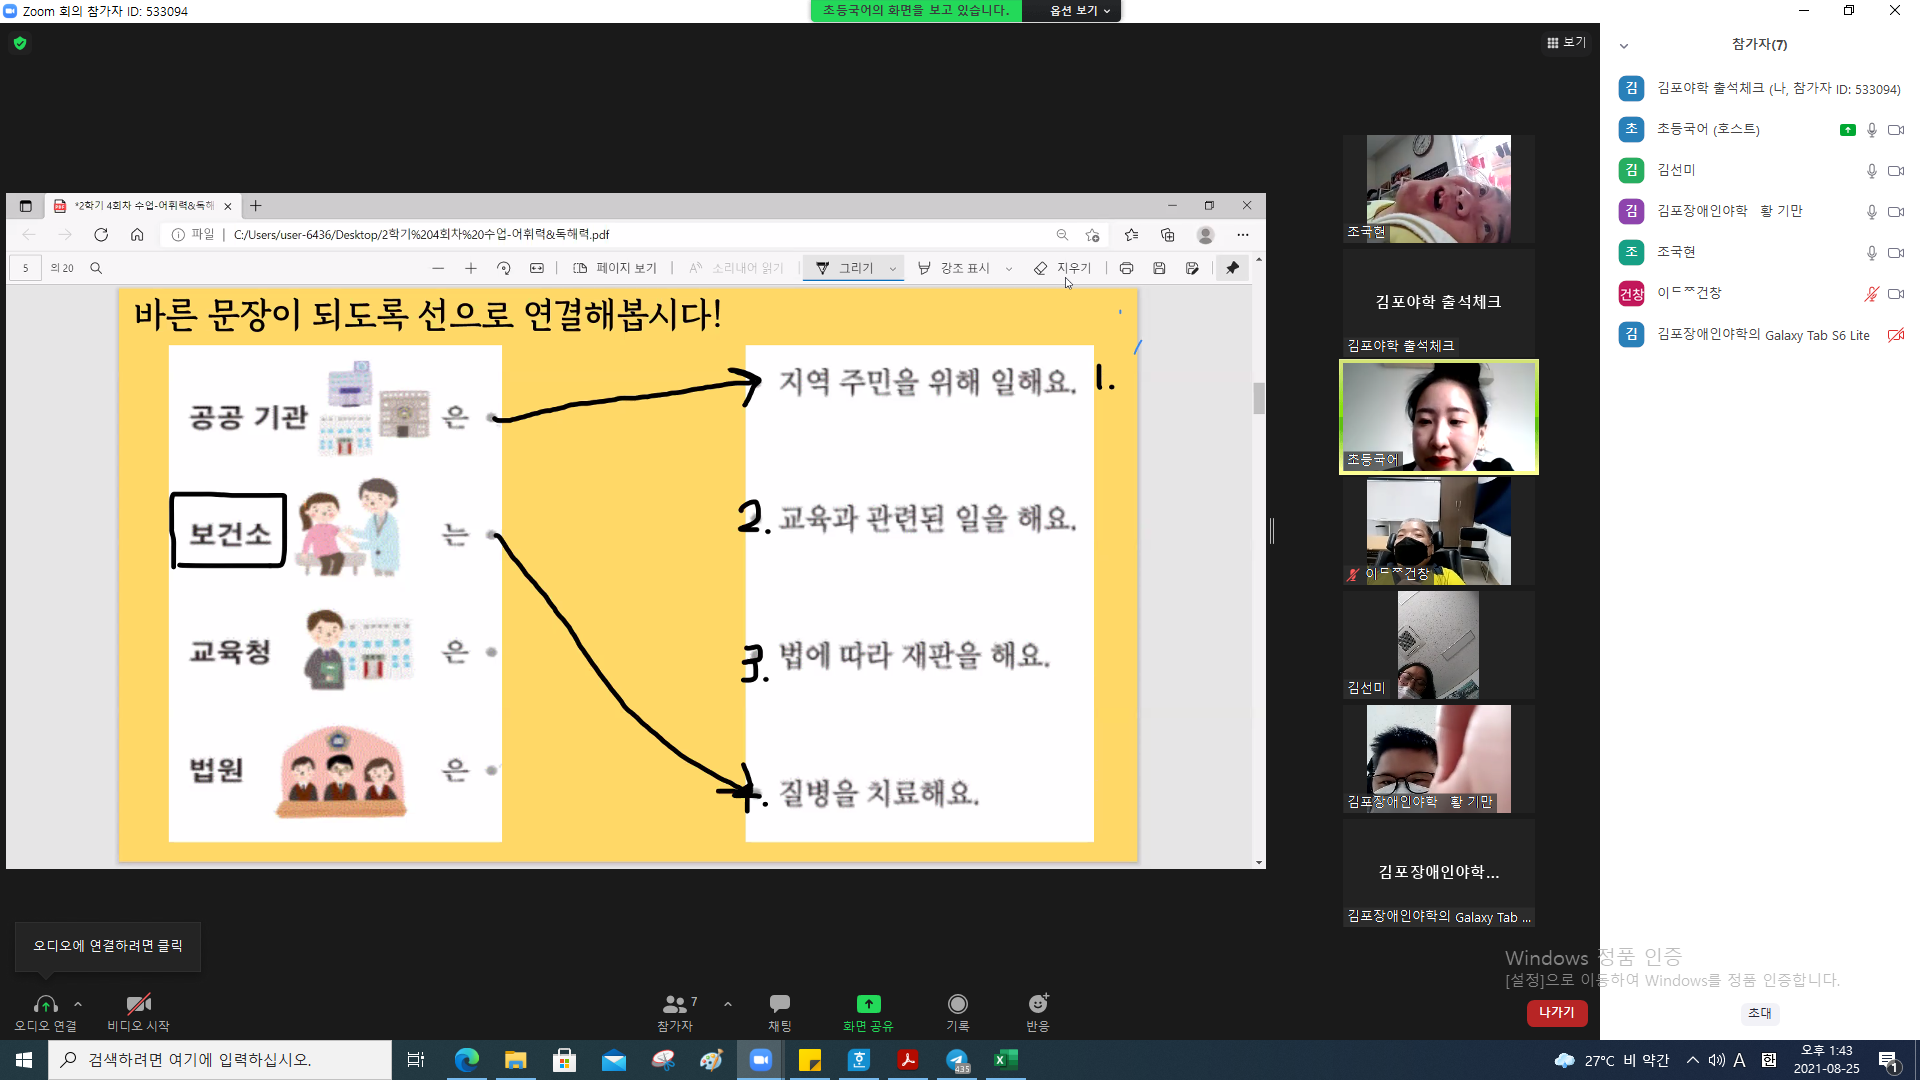Open Zoom from the Windows taskbar

tap(761, 1060)
